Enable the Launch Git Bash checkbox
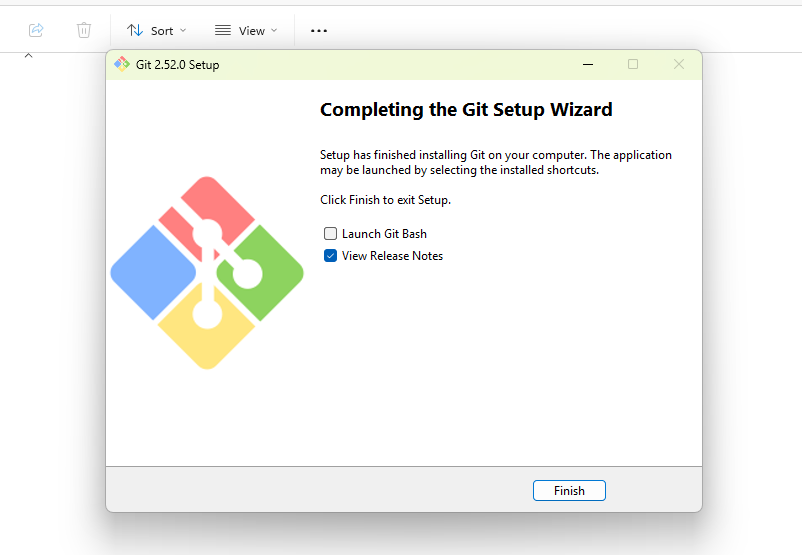 coord(330,234)
